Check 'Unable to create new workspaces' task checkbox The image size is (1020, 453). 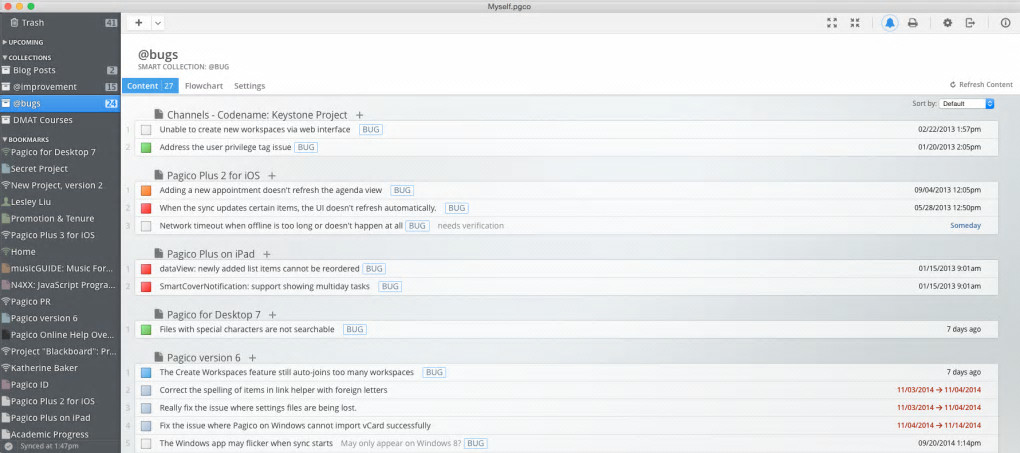[146, 130]
